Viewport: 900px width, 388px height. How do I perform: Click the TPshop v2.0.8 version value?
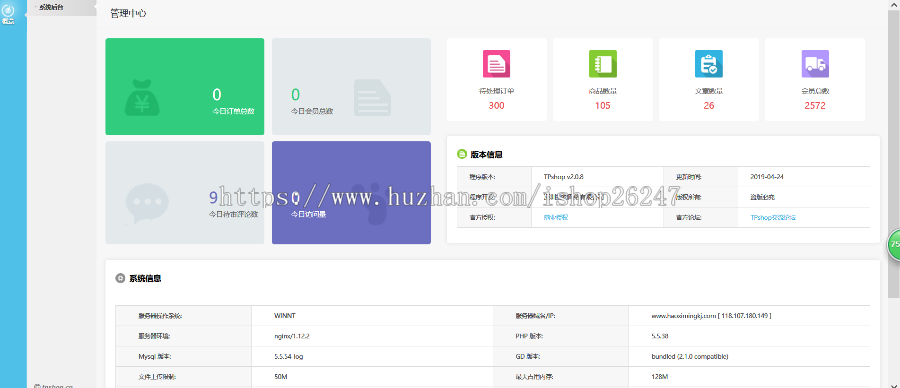tap(564, 177)
